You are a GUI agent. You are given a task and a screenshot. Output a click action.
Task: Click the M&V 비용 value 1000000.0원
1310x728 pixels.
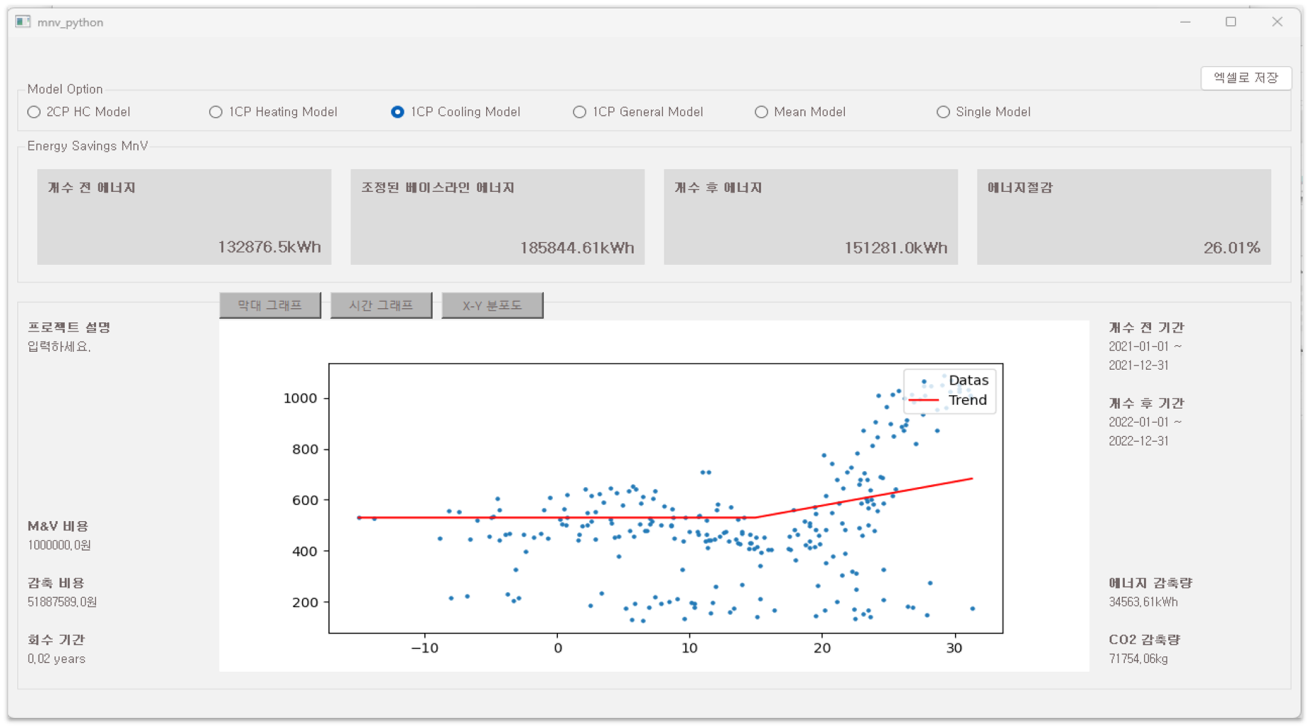(x=62, y=545)
